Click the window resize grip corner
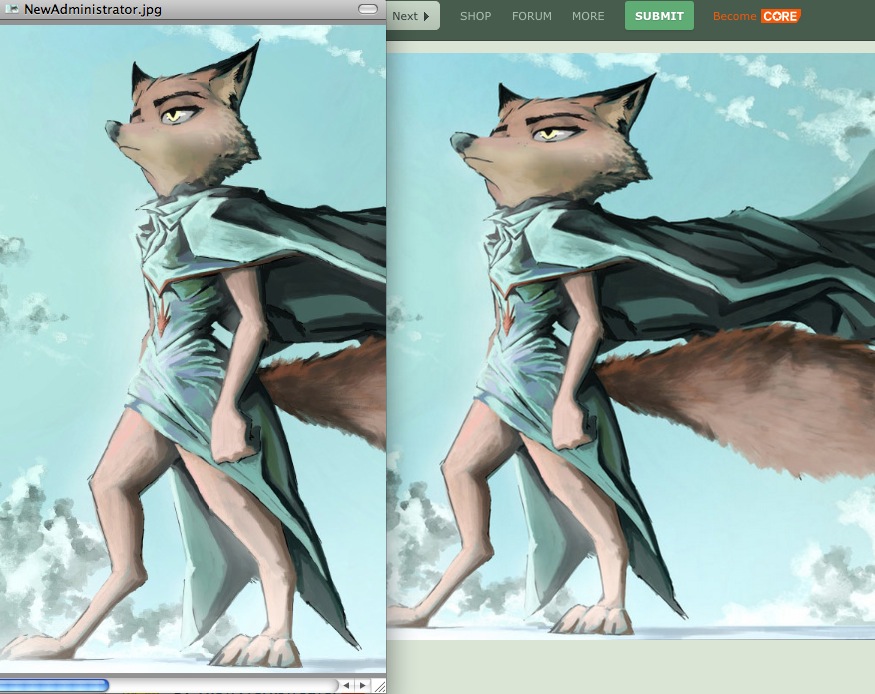The width and height of the screenshot is (875, 694). pyautogui.click(x=378, y=686)
